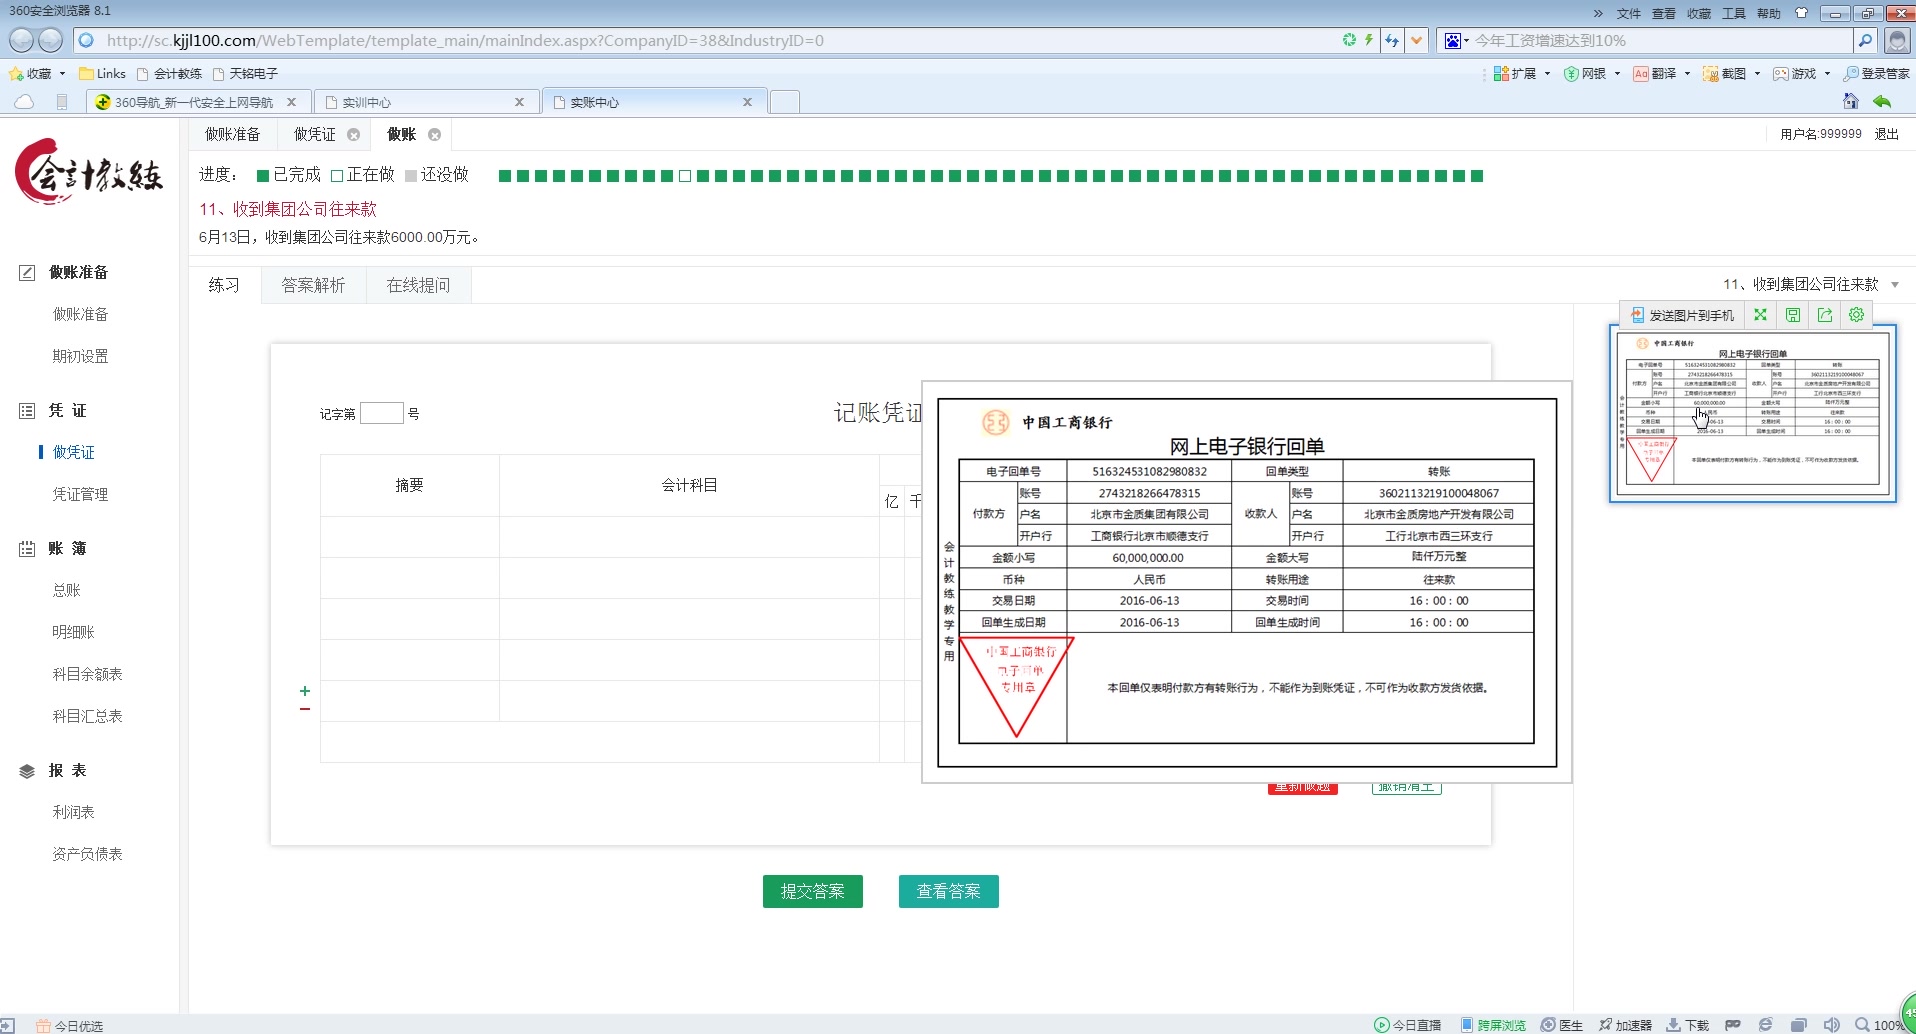Click the home icon on the tab bar
The width and height of the screenshot is (1916, 1034).
tap(1851, 101)
